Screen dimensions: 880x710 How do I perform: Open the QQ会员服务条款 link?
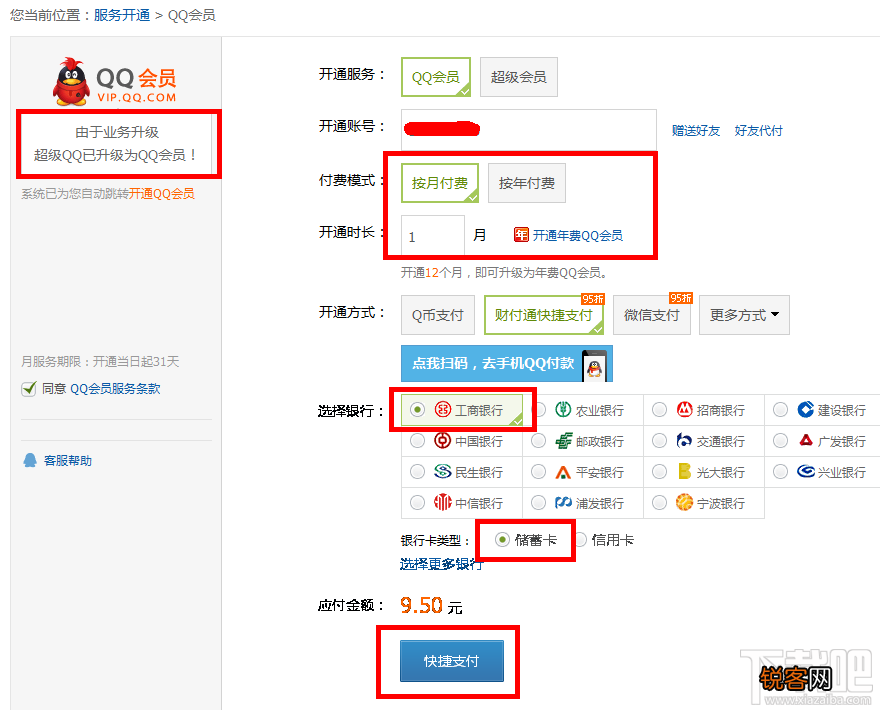(115, 388)
